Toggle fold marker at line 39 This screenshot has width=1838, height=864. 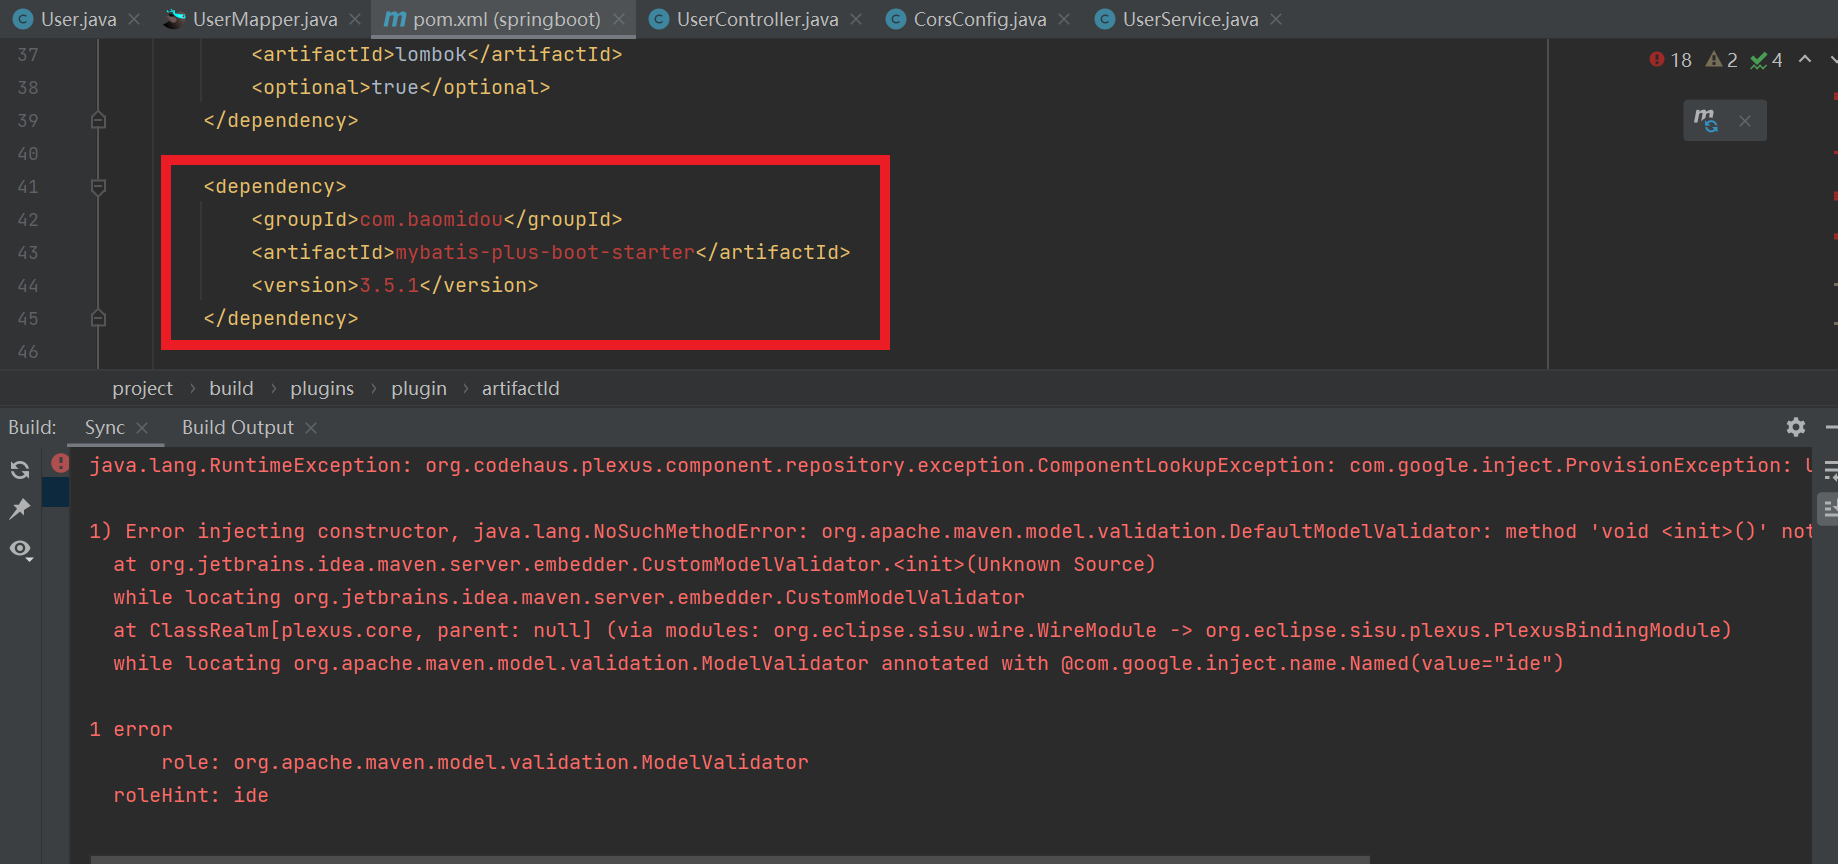(98, 121)
